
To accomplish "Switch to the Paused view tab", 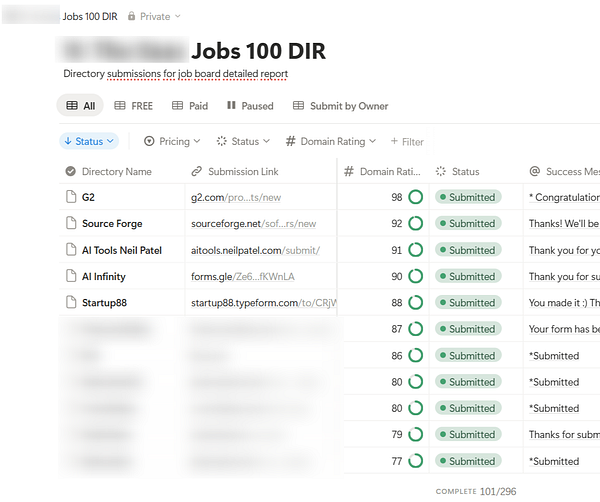I will [x=250, y=106].
